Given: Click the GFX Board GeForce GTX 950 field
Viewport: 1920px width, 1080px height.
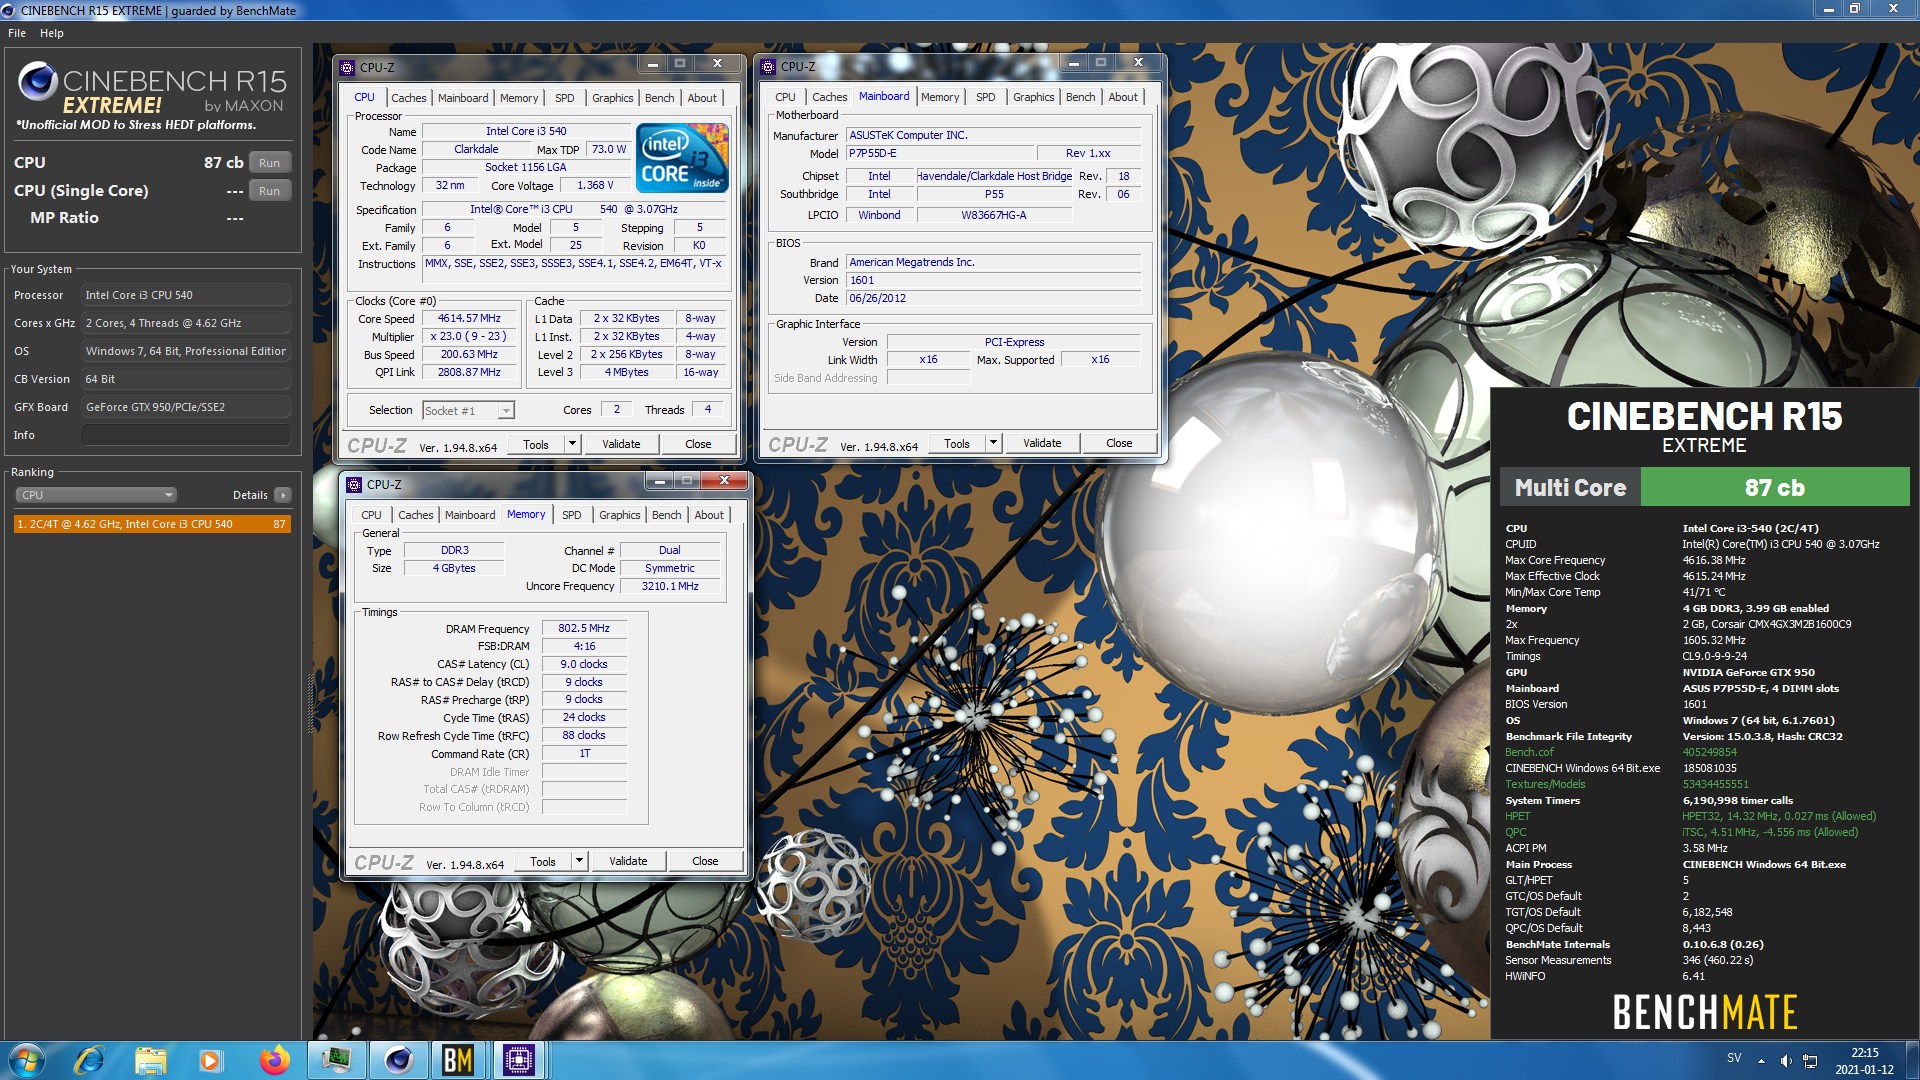Looking at the screenshot, I should pos(186,407).
